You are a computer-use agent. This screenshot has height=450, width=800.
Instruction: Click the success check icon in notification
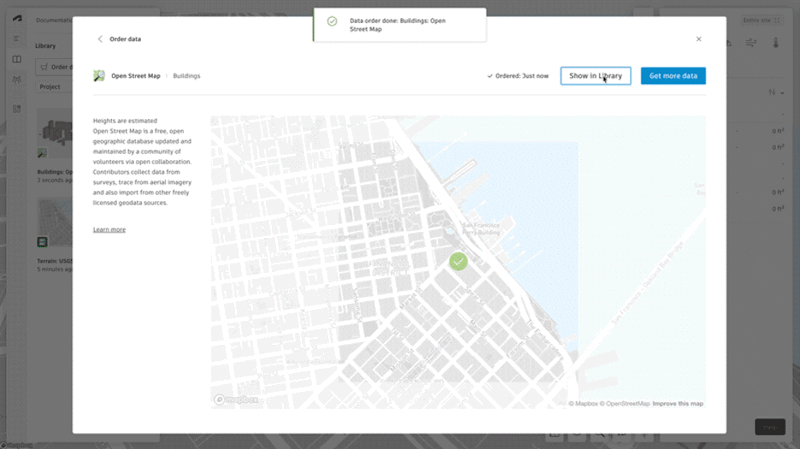pos(332,21)
